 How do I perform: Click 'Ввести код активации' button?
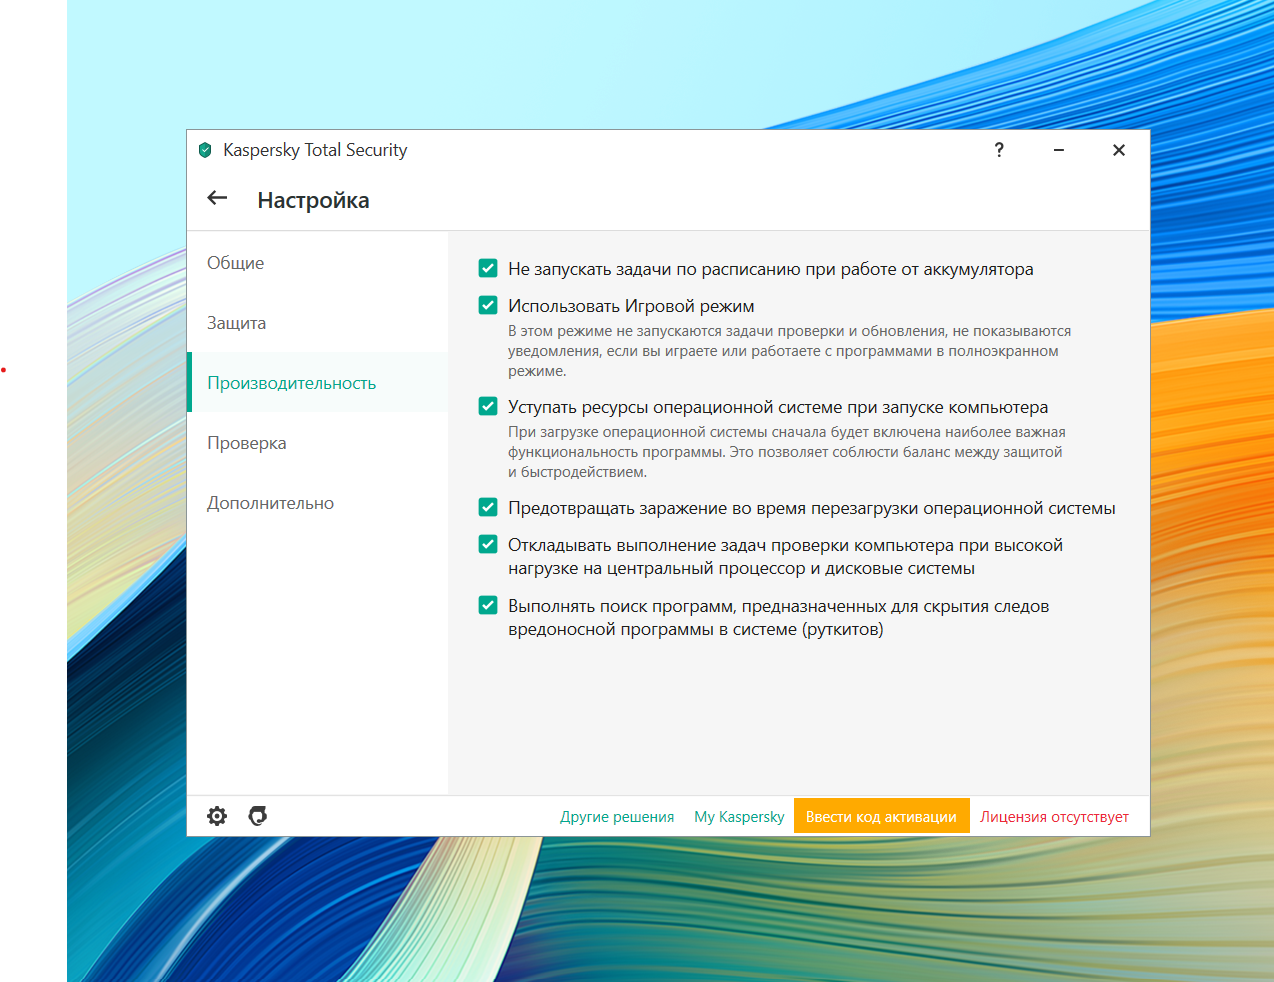(x=881, y=817)
